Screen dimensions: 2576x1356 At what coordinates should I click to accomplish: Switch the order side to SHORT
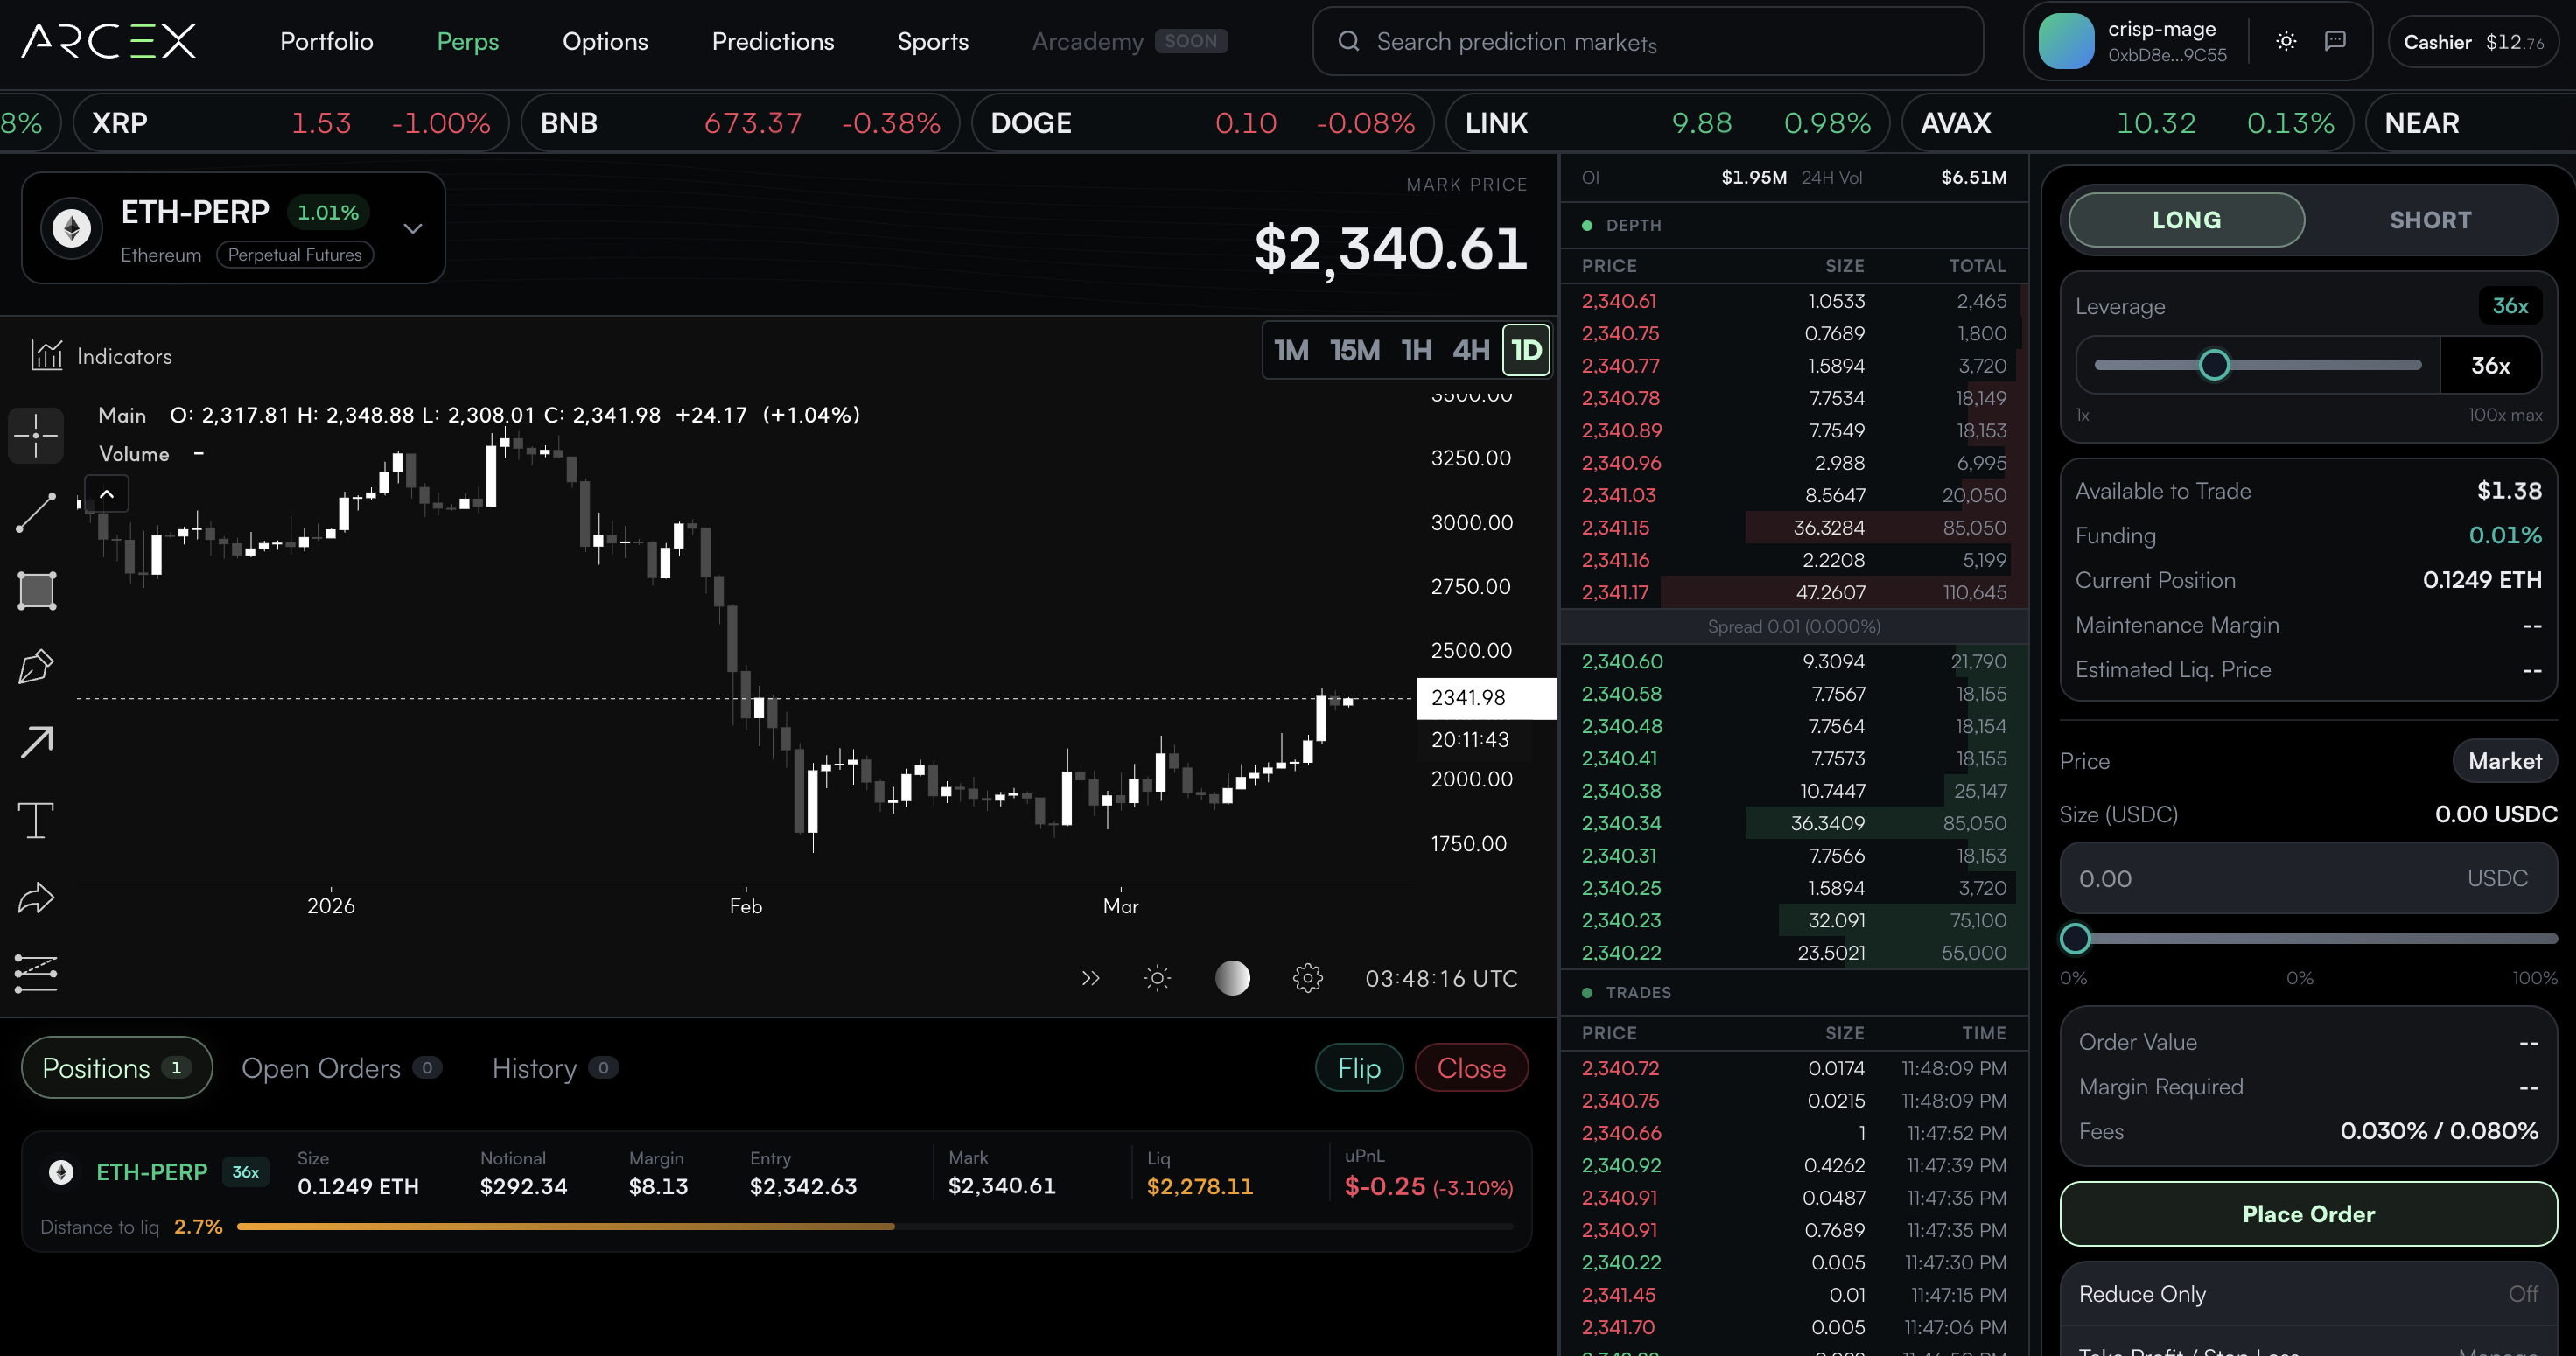[x=2431, y=219]
